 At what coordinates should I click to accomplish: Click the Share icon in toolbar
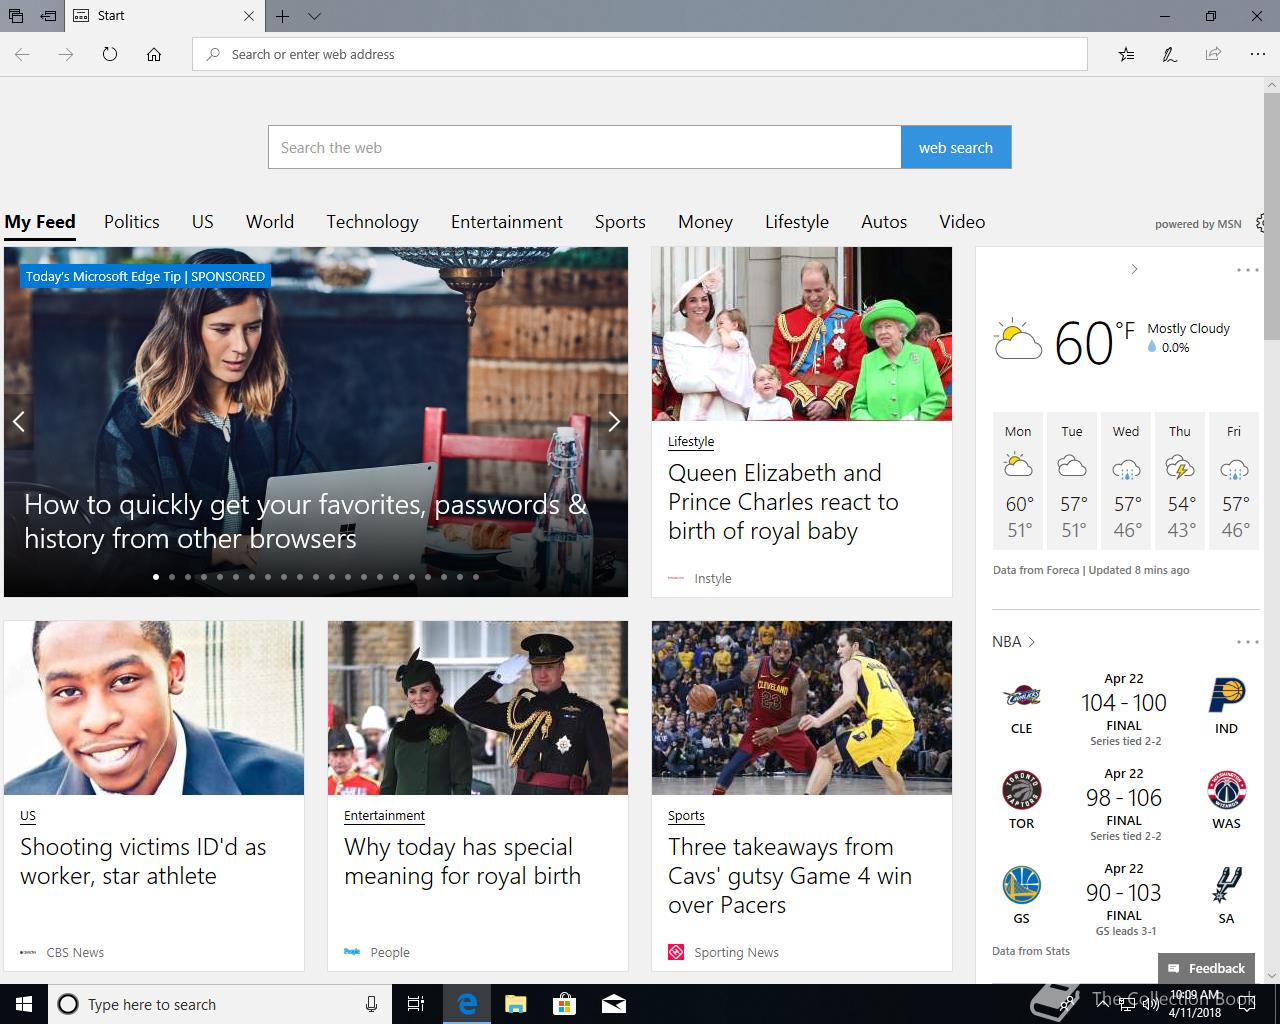pyautogui.click(x=1213, y=54)
